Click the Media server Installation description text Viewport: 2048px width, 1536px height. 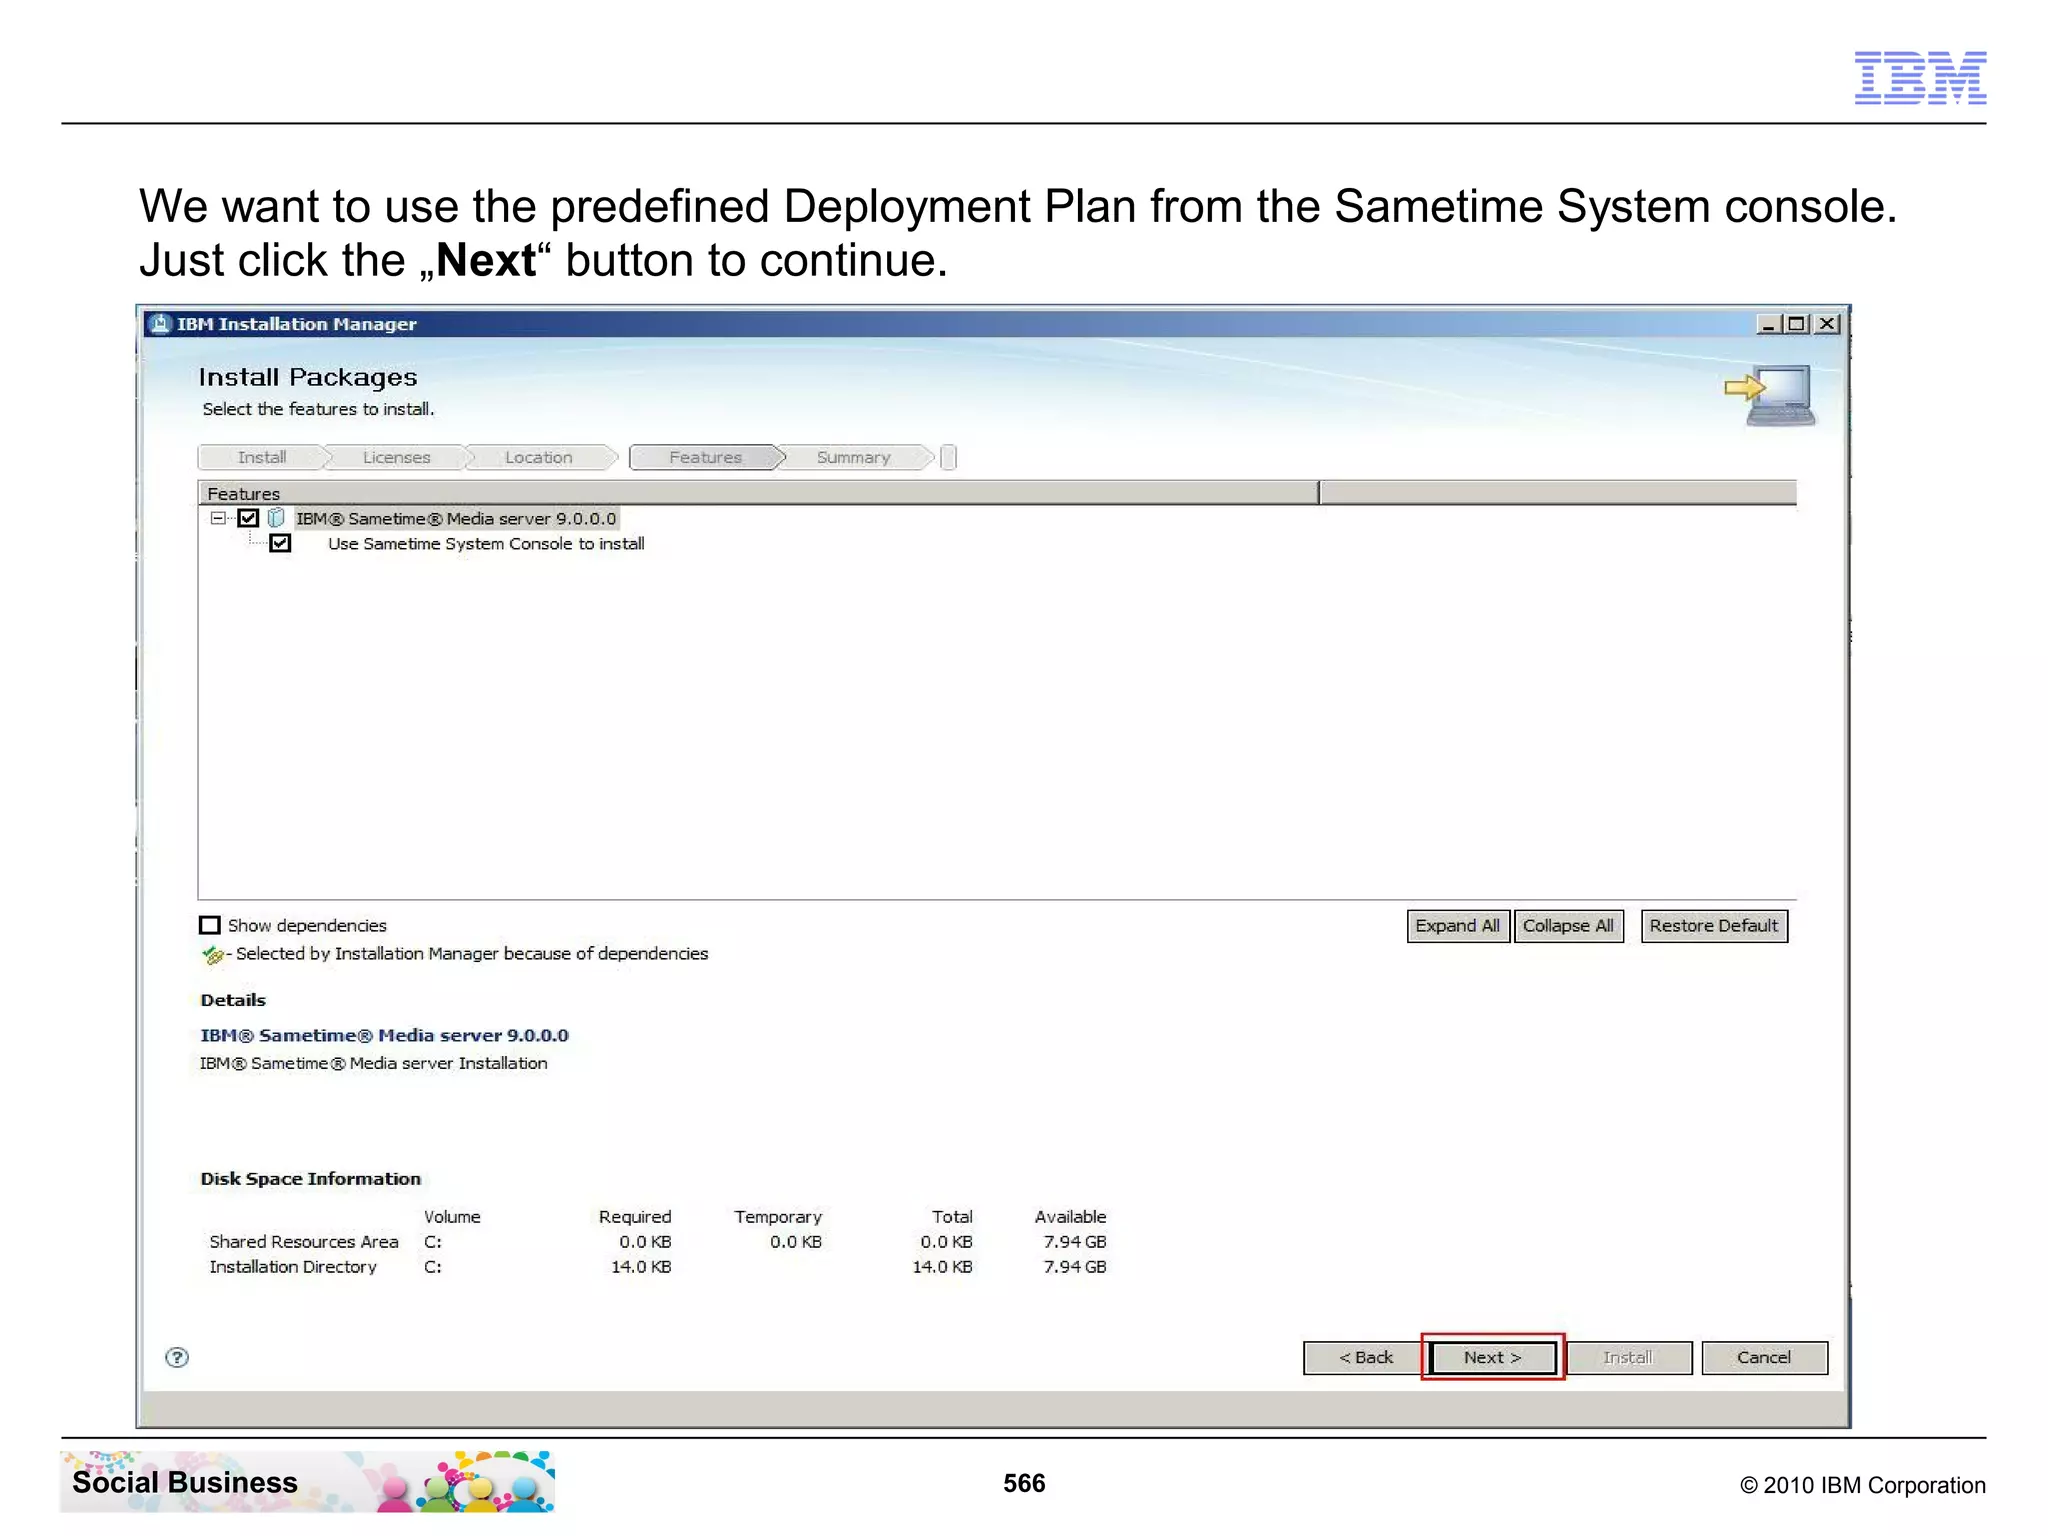374,1064
